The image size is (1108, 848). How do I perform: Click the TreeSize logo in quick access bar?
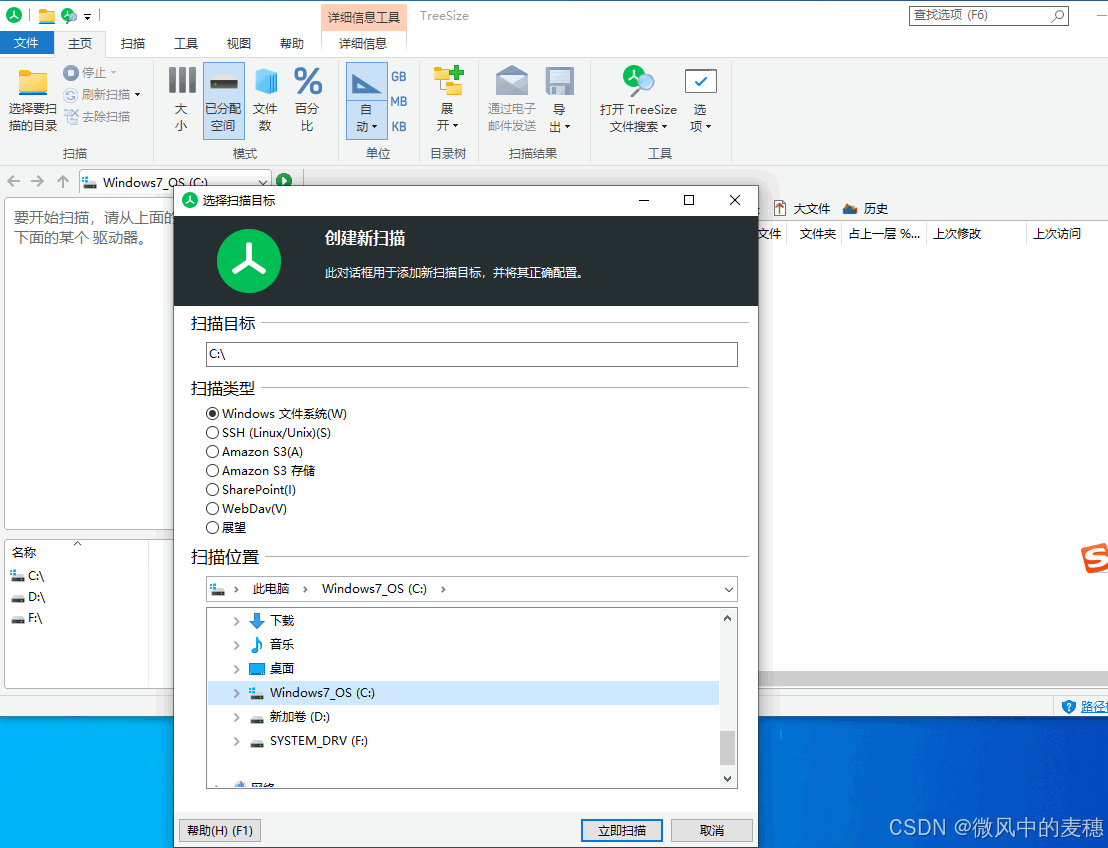tap(13, 15)
